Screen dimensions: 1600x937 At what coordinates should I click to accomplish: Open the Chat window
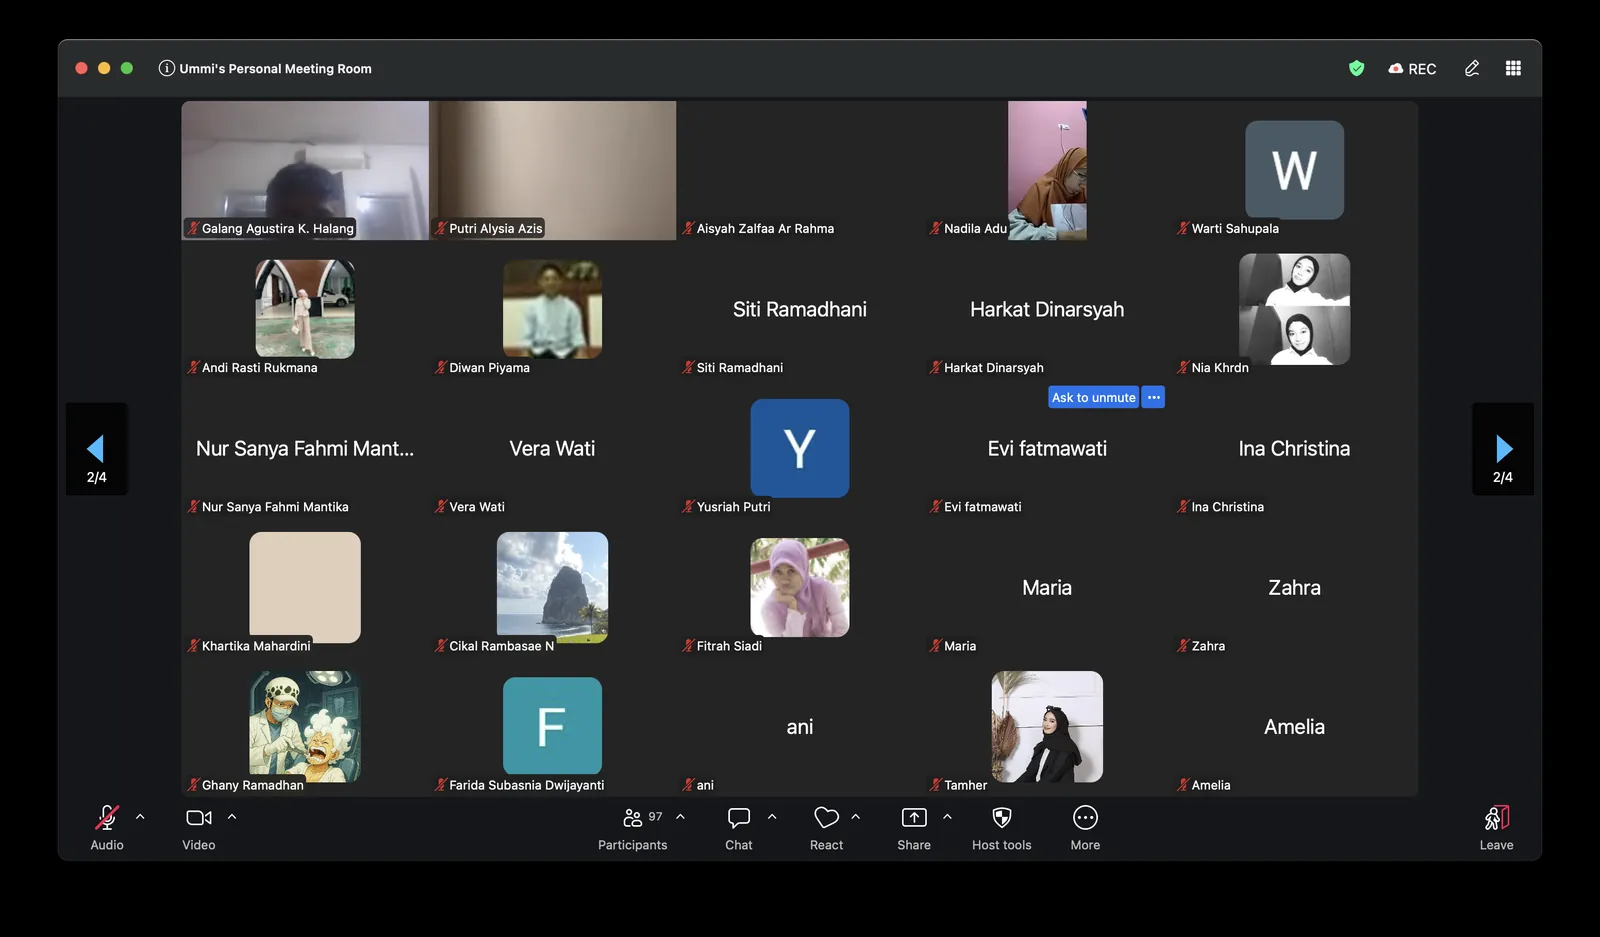(739, 829)
